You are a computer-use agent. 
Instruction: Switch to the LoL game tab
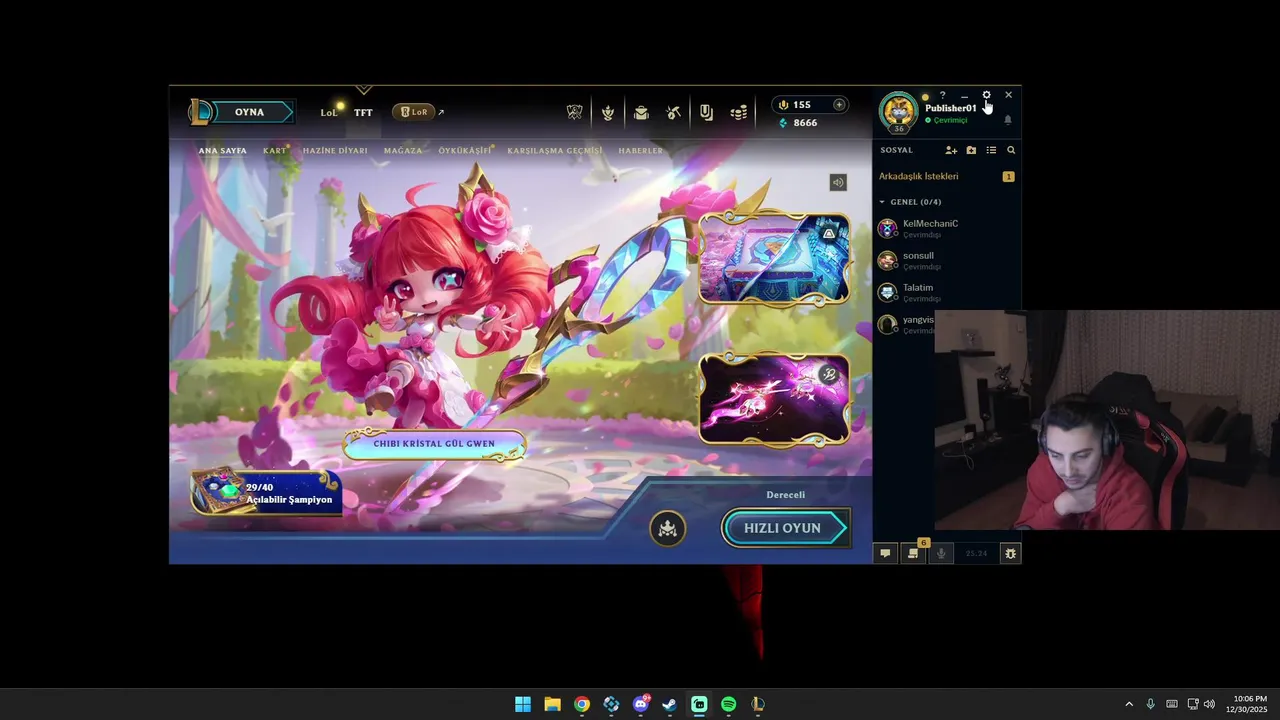coord(329,112)
